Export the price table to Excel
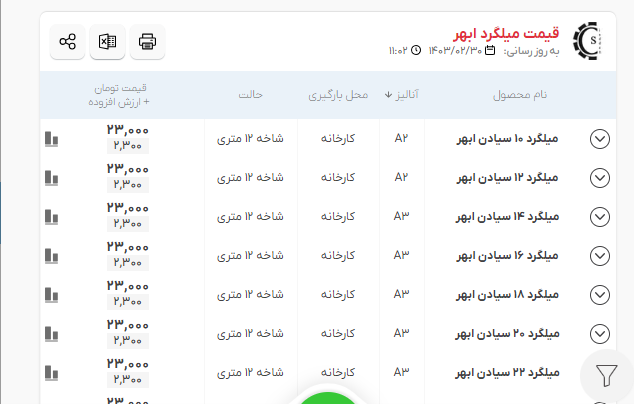 click(x=107, y=42)
